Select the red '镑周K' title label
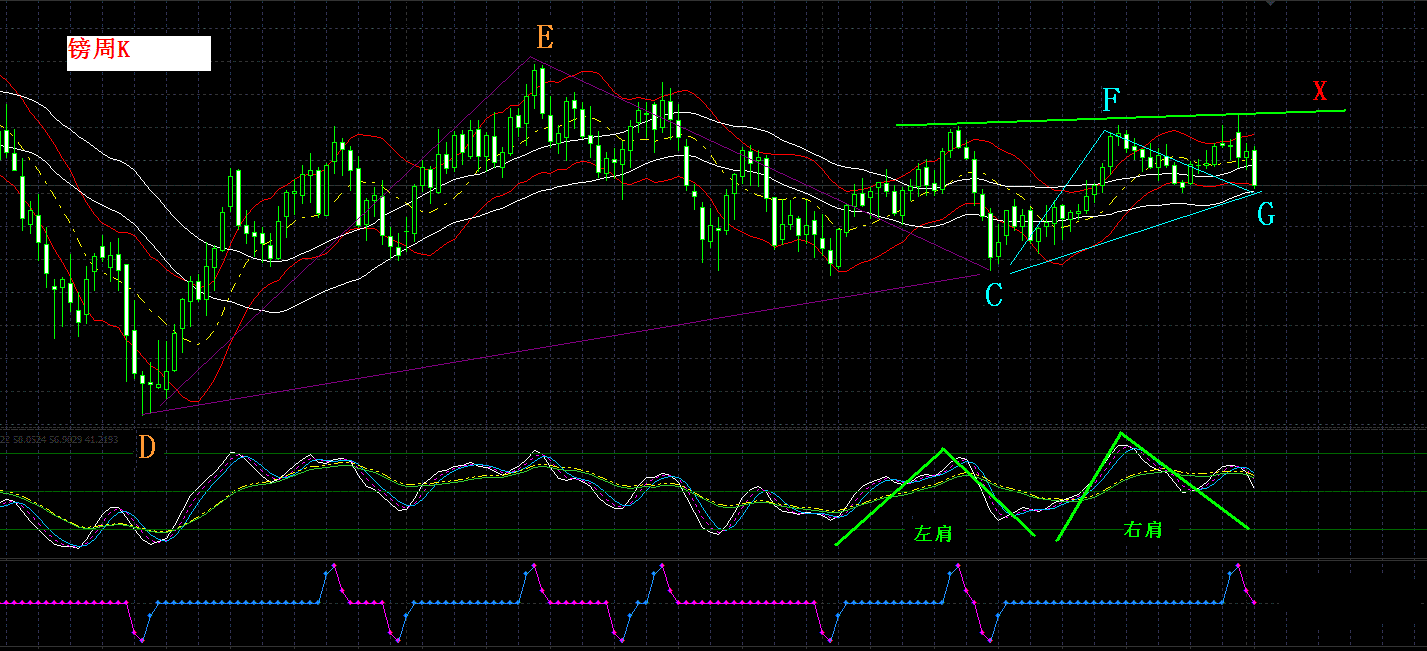Screen dimensions: 1427x651 click(99, 50)
